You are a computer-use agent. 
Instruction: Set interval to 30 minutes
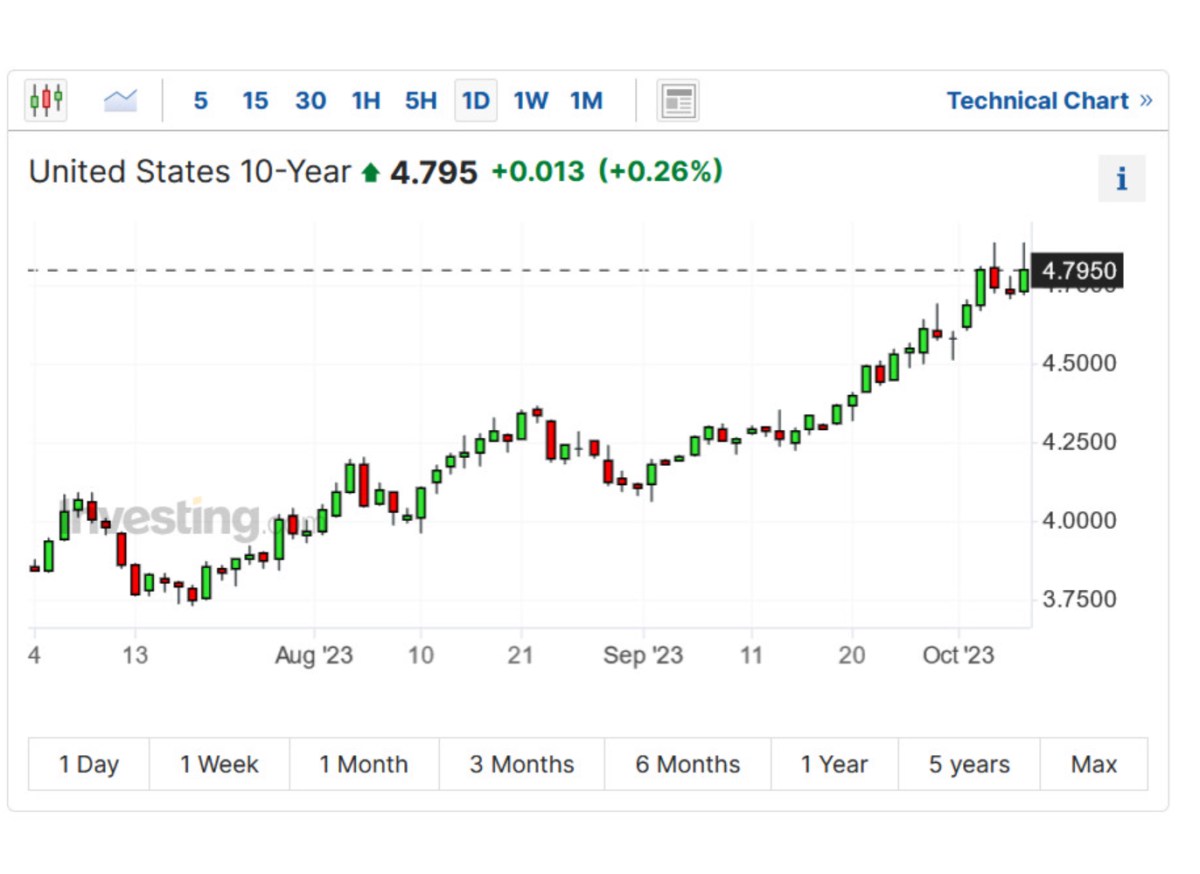click(x=311, y=101)
